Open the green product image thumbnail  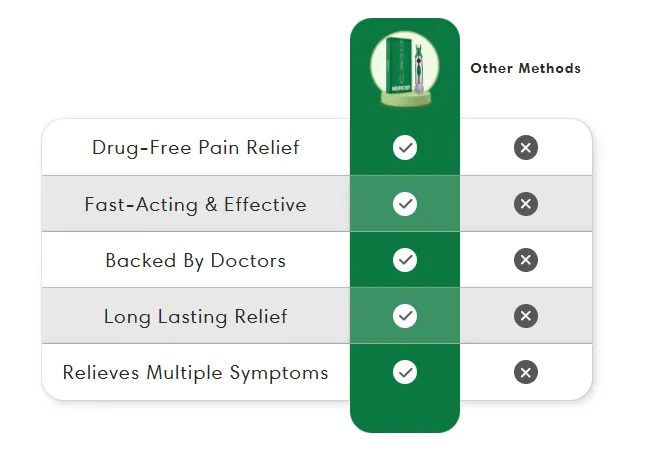click(x=405, y=68)
